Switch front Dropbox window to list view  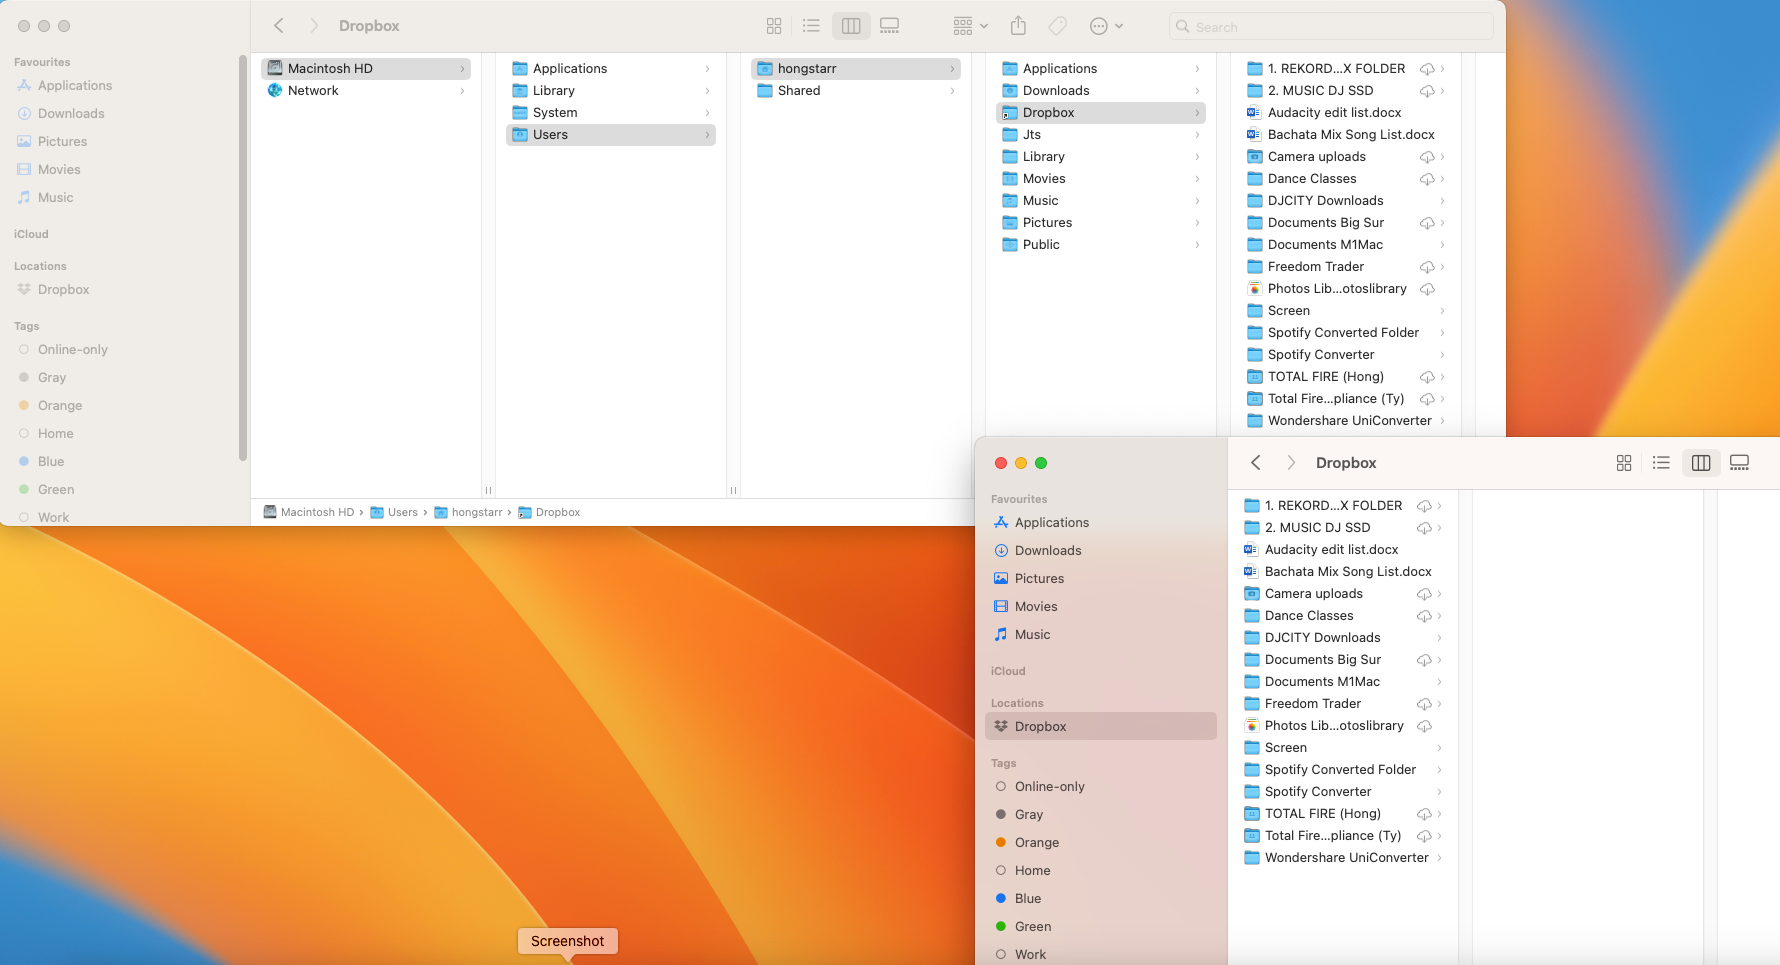[1661, 463]
